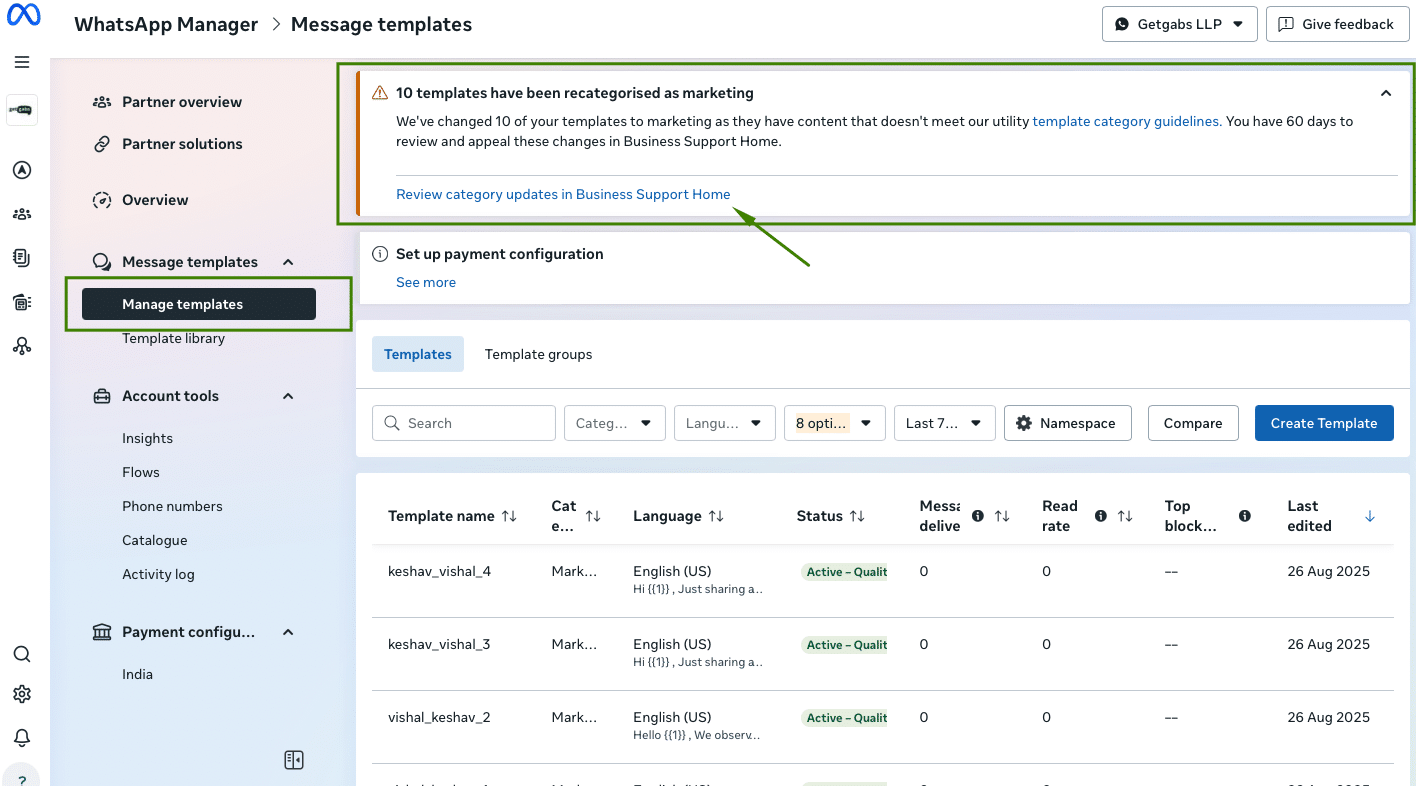Open Flows under Account tools
The height and width of the screenshot is (786, 1416).
coord(141,472)
